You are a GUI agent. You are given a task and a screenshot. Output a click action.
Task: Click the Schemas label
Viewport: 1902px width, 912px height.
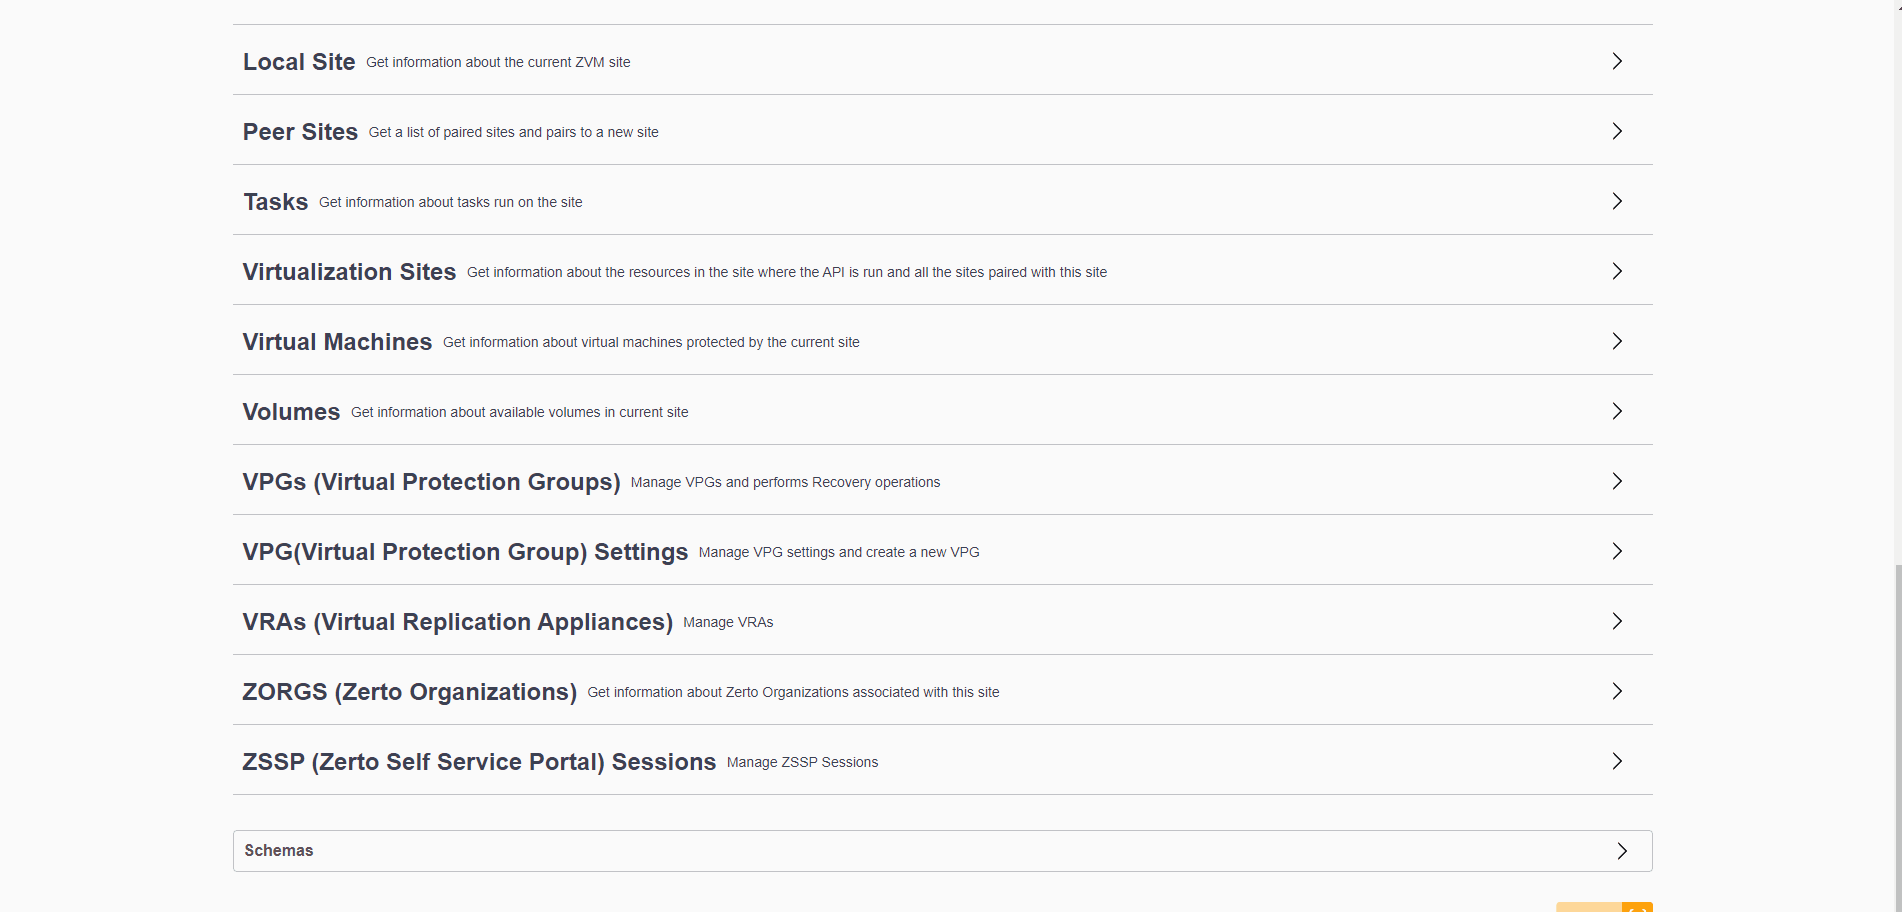click(x=279, y=851)
